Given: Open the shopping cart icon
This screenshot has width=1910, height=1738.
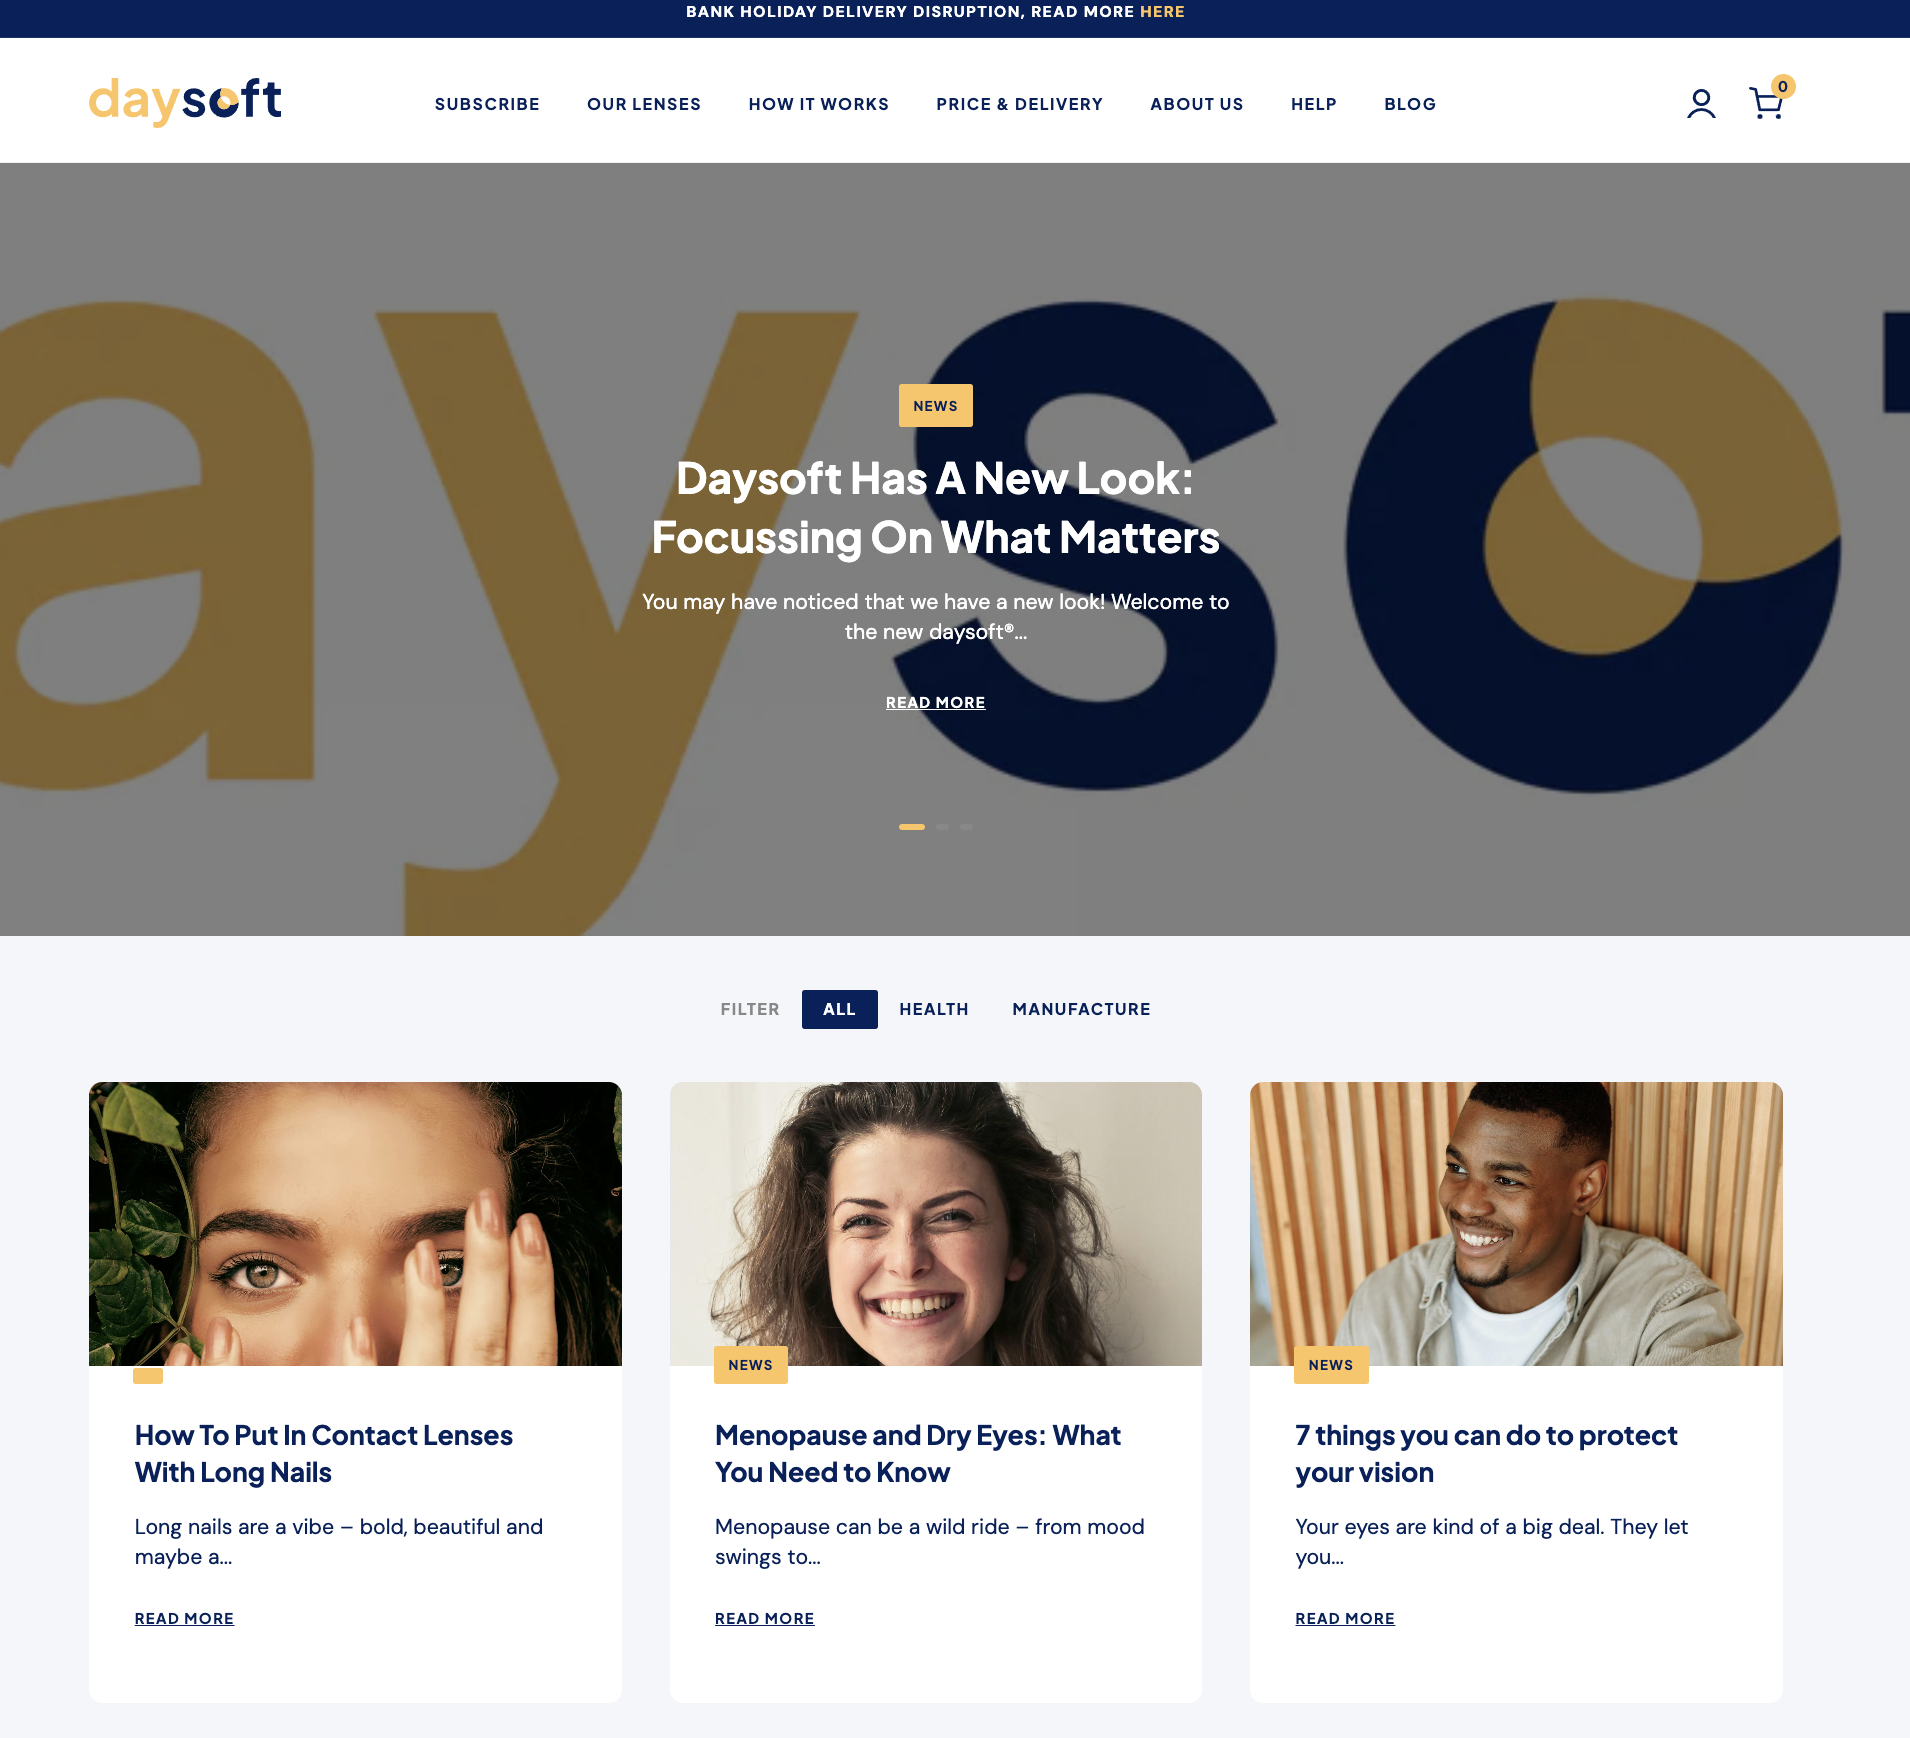Looking at the screenshot, I should [x=1768, y=102].
